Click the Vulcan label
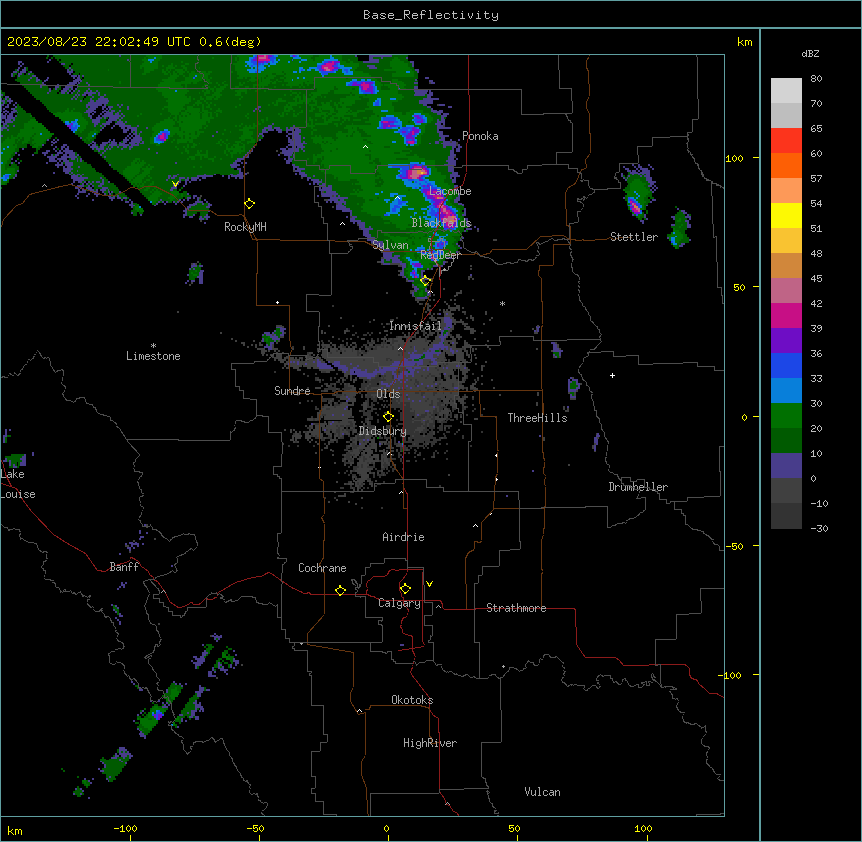 pos(542,792)
